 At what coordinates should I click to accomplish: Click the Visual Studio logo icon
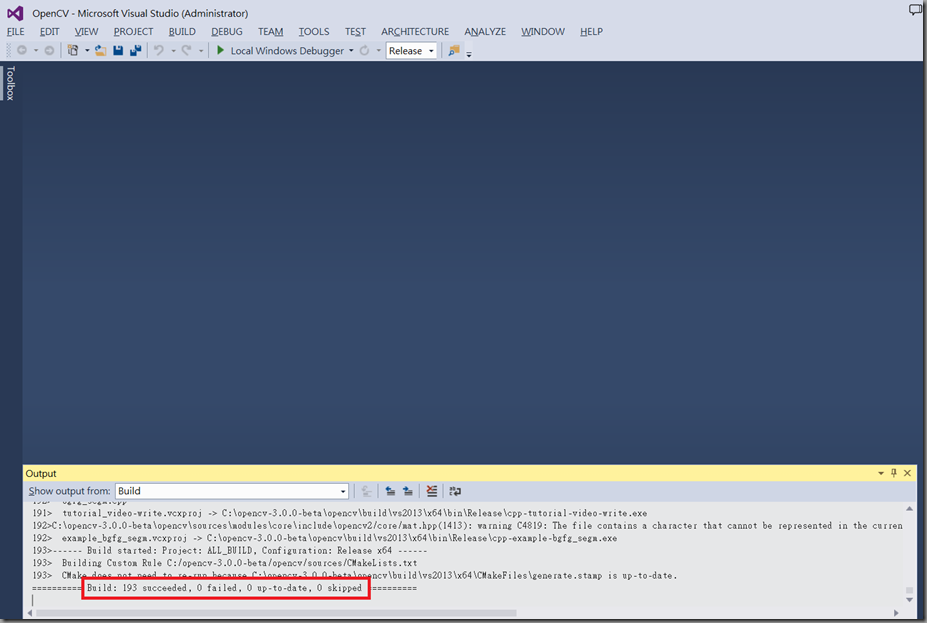click(15, 13)
